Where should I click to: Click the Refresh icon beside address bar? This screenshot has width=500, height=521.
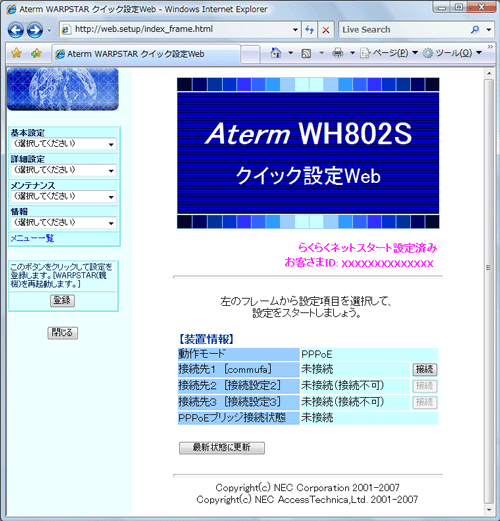(x=309, y=30)
